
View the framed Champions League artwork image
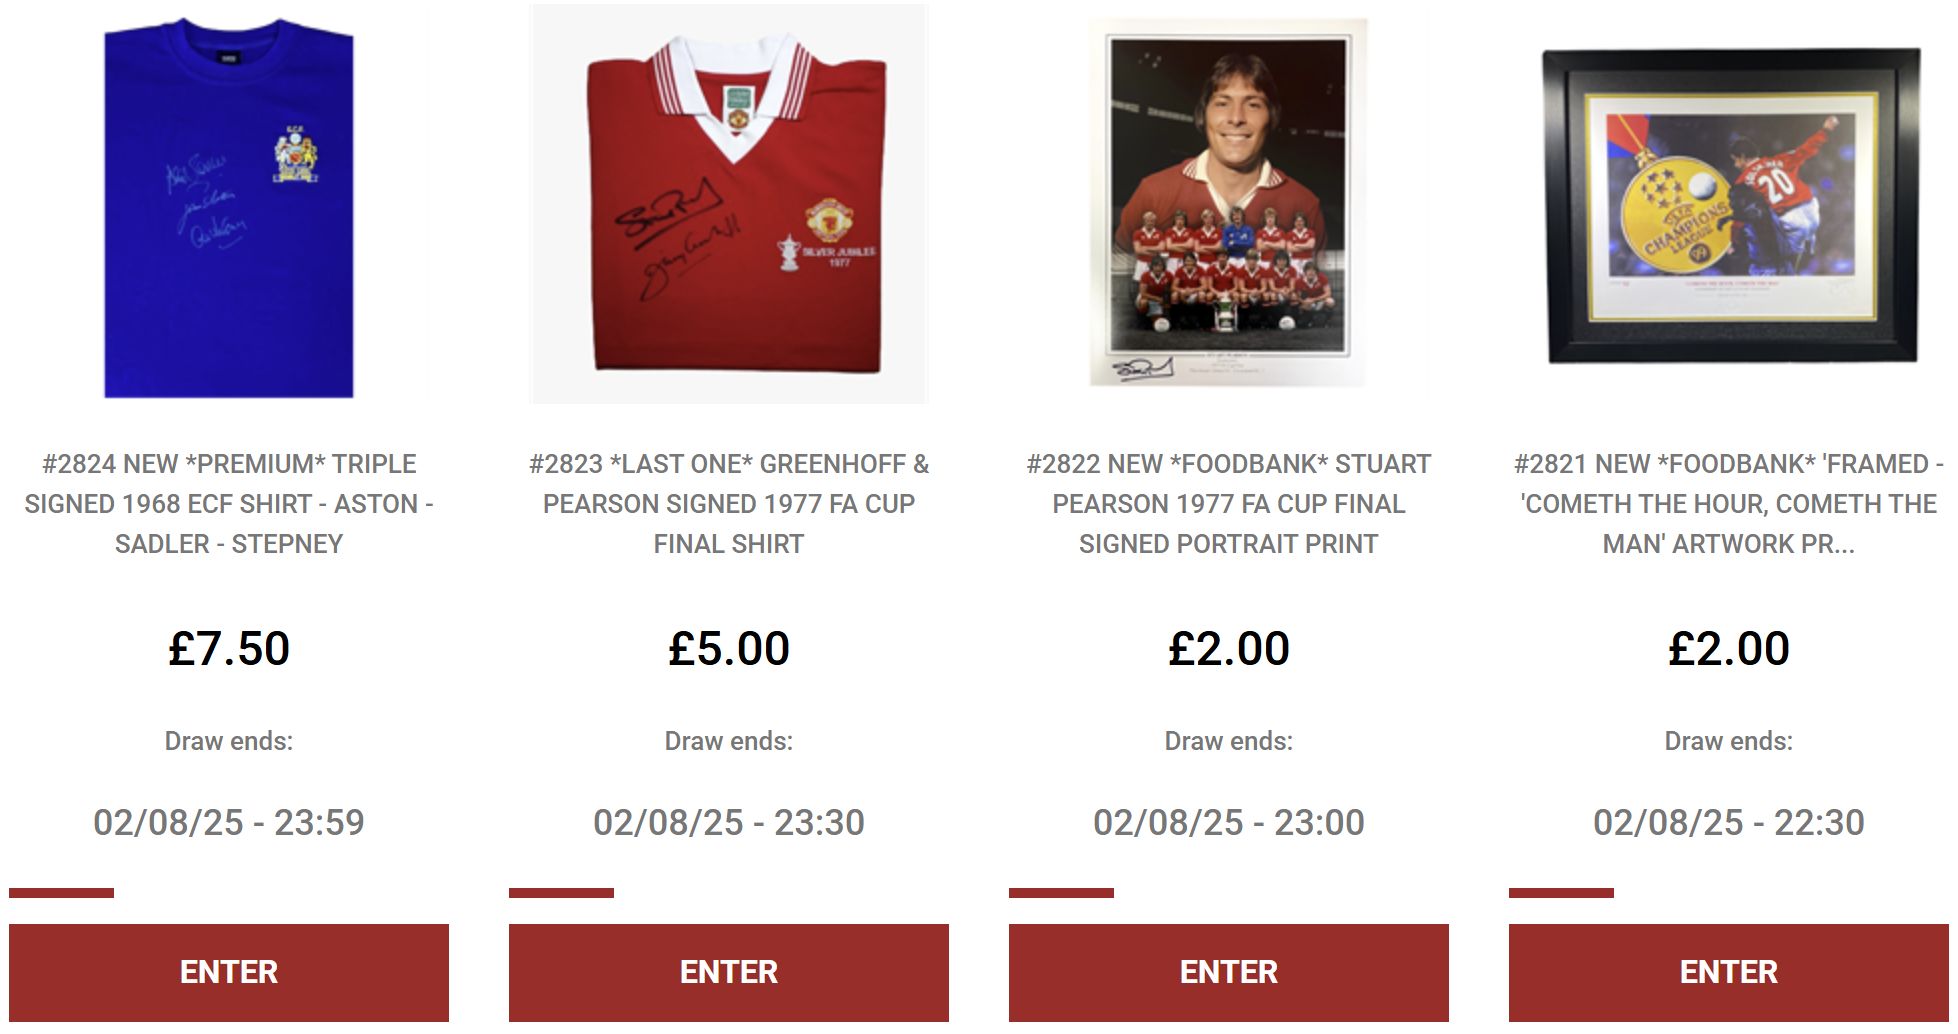(1730, 206)
